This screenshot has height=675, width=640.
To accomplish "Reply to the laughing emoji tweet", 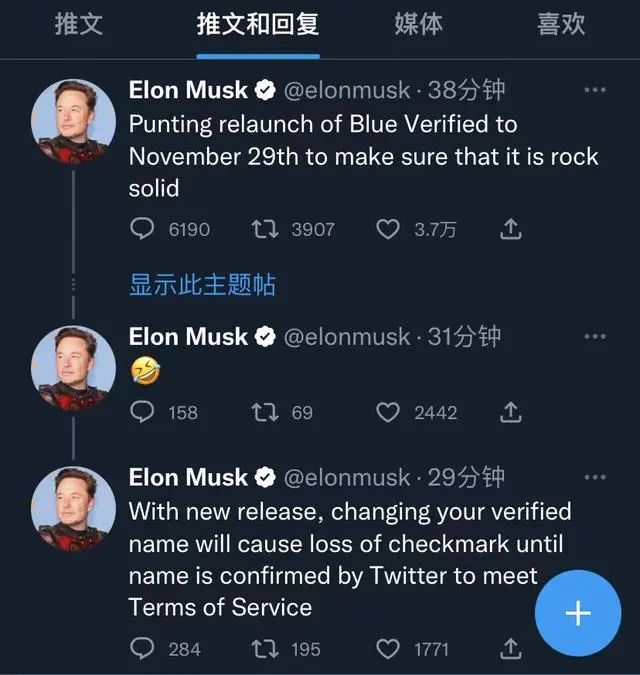I will click(144, 412).
